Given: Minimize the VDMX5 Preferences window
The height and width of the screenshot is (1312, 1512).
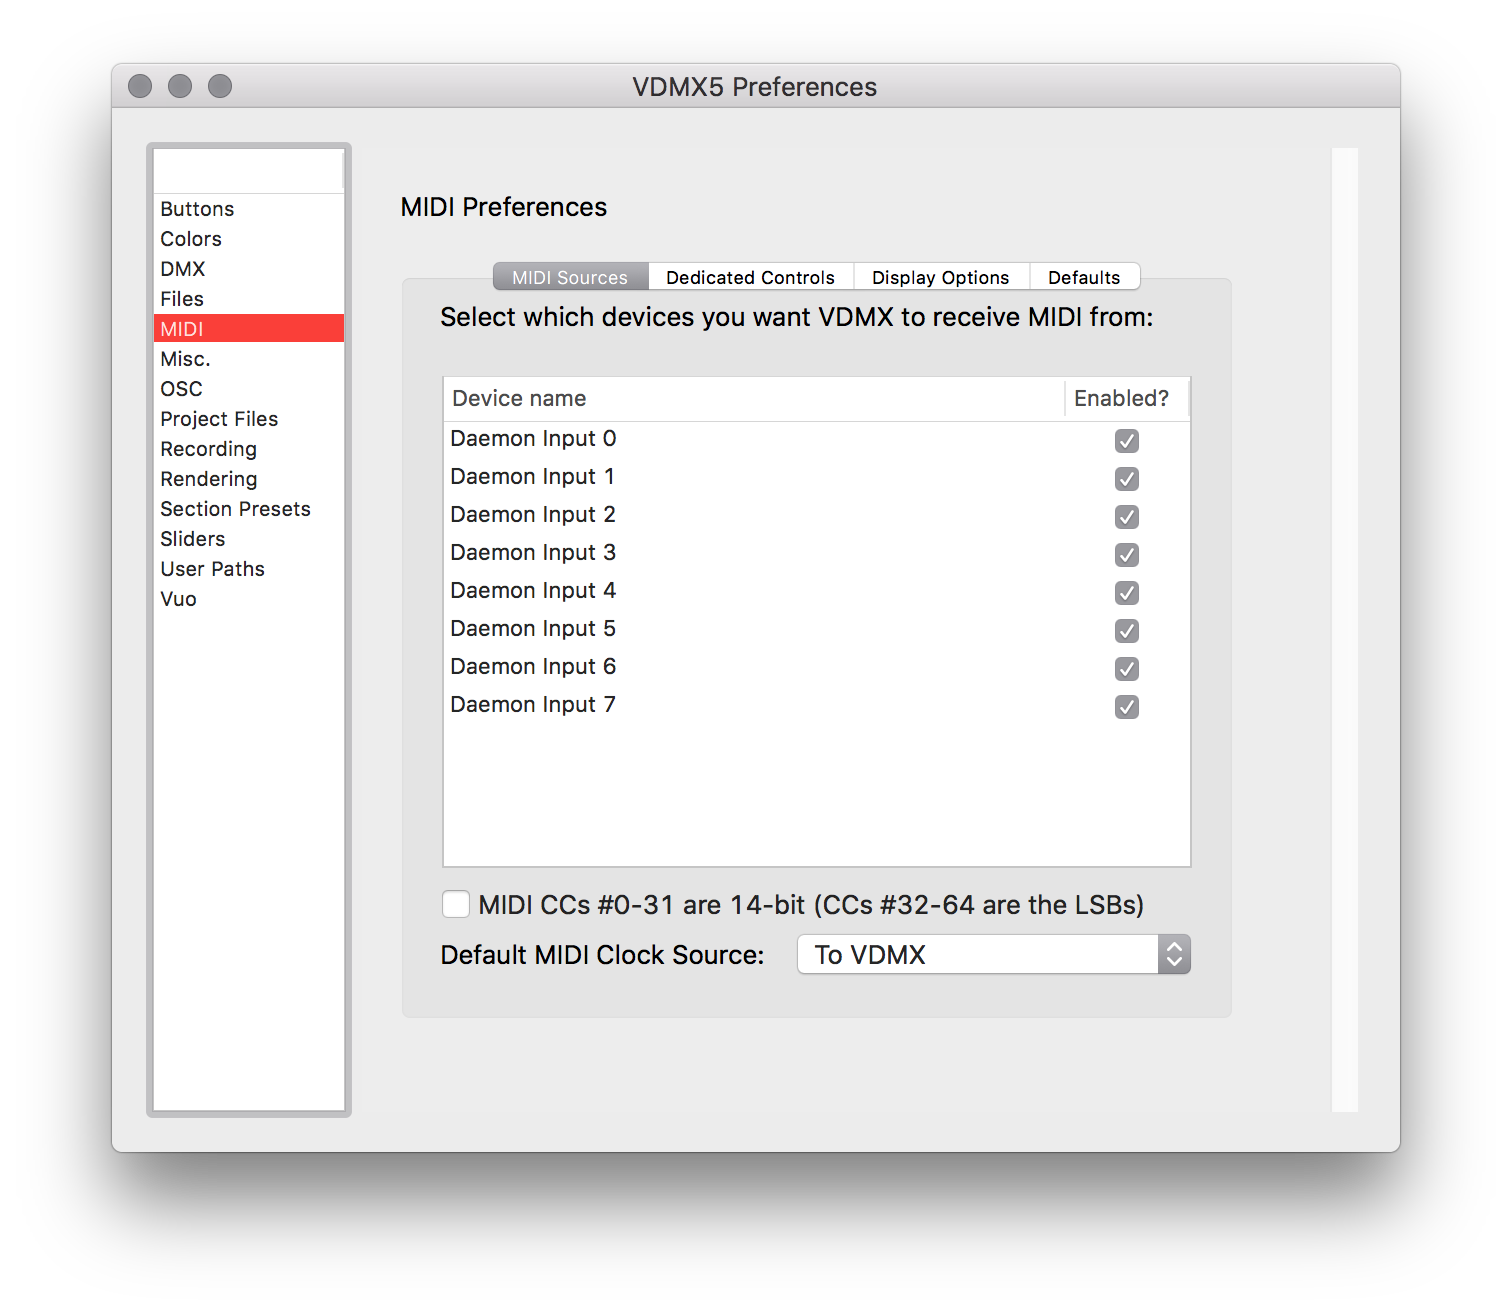Looking at the screenshot, I should [180, 86].
